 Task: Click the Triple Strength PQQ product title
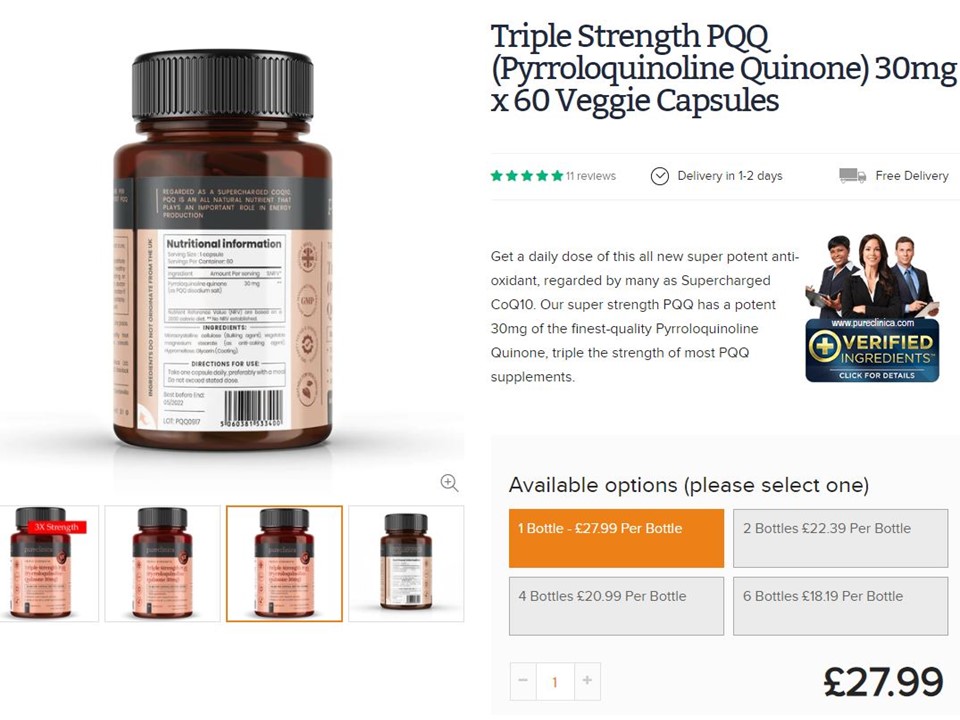coord(724,68)
